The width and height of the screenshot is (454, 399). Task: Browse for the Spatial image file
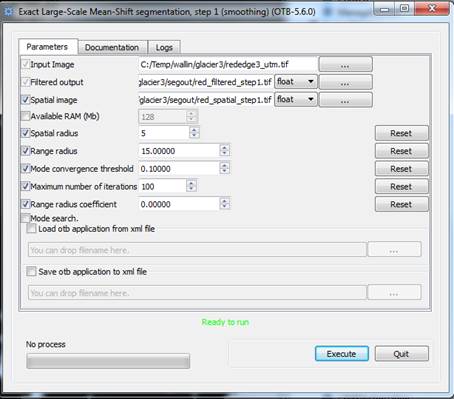tap(345, 100)
